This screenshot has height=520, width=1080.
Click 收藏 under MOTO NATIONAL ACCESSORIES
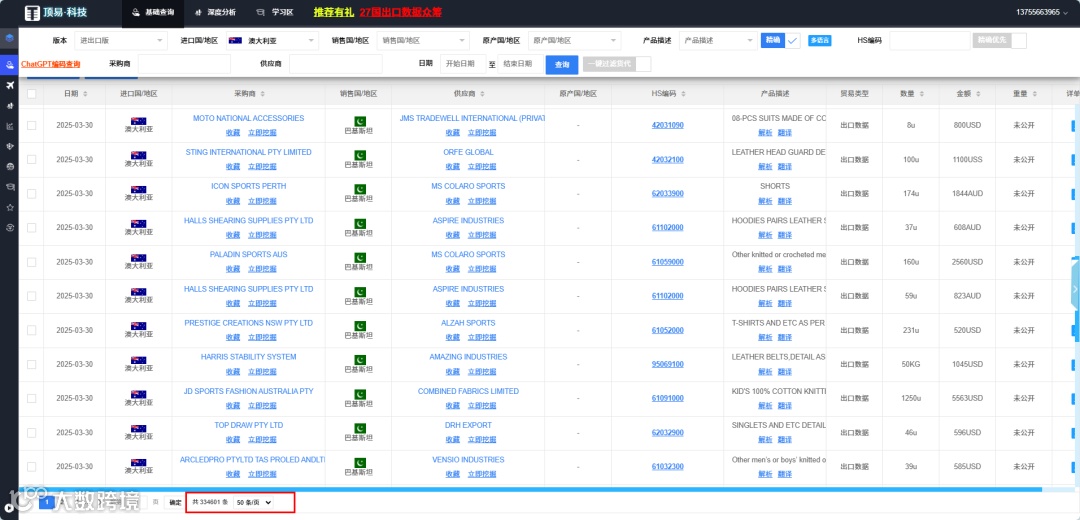click(x=233, y=132)
